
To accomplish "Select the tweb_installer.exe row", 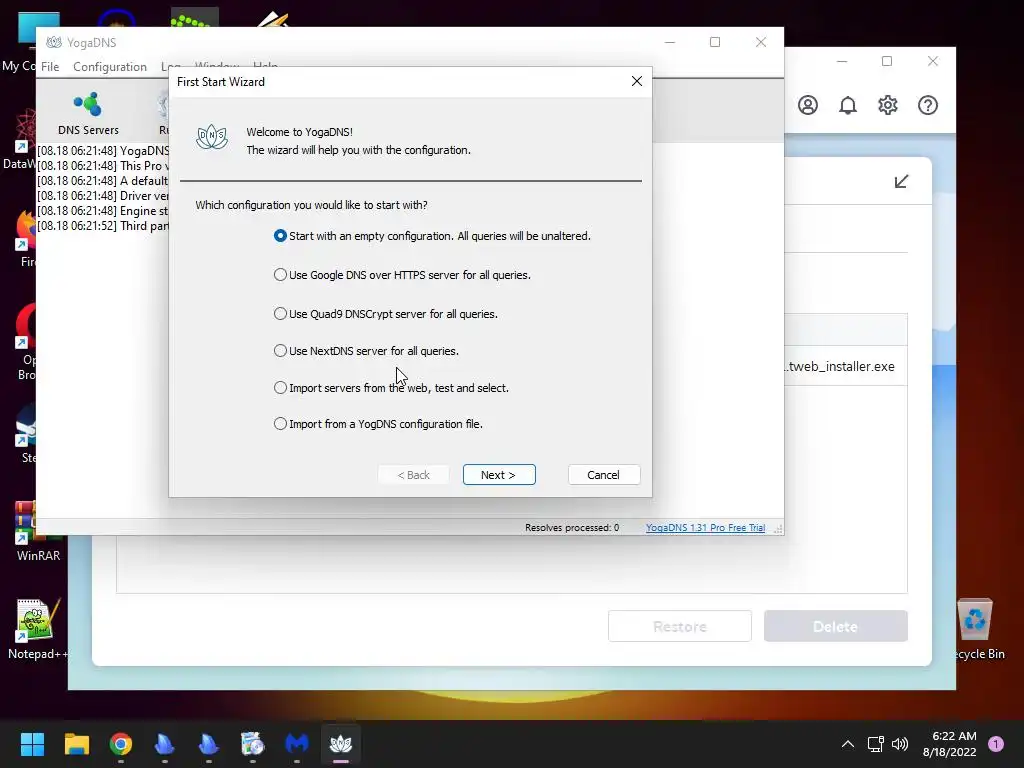I will pos(846,366).
